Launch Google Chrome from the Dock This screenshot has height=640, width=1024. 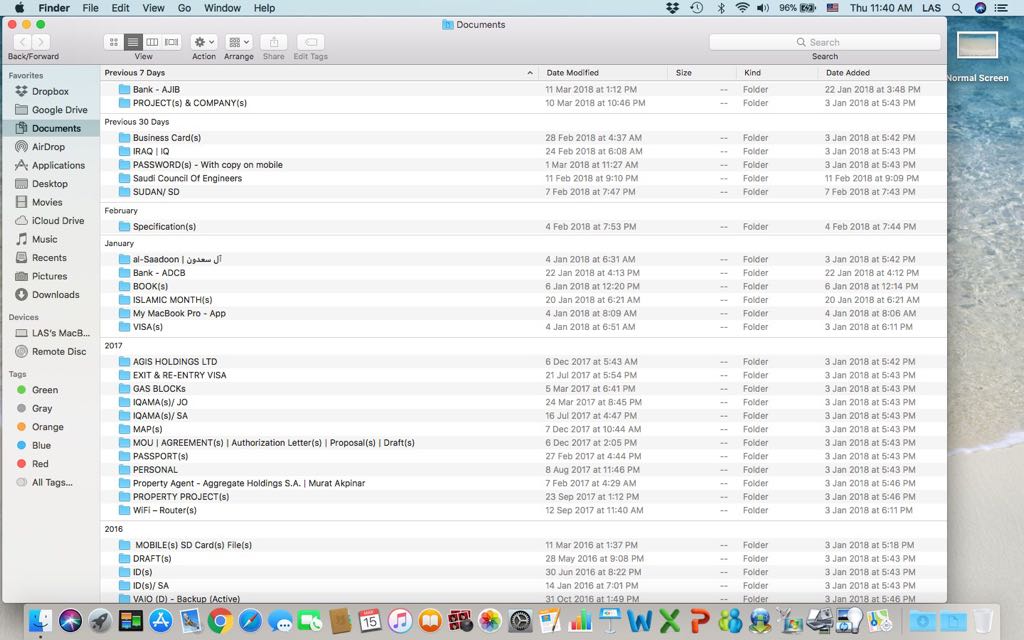(x=220, y=620)
